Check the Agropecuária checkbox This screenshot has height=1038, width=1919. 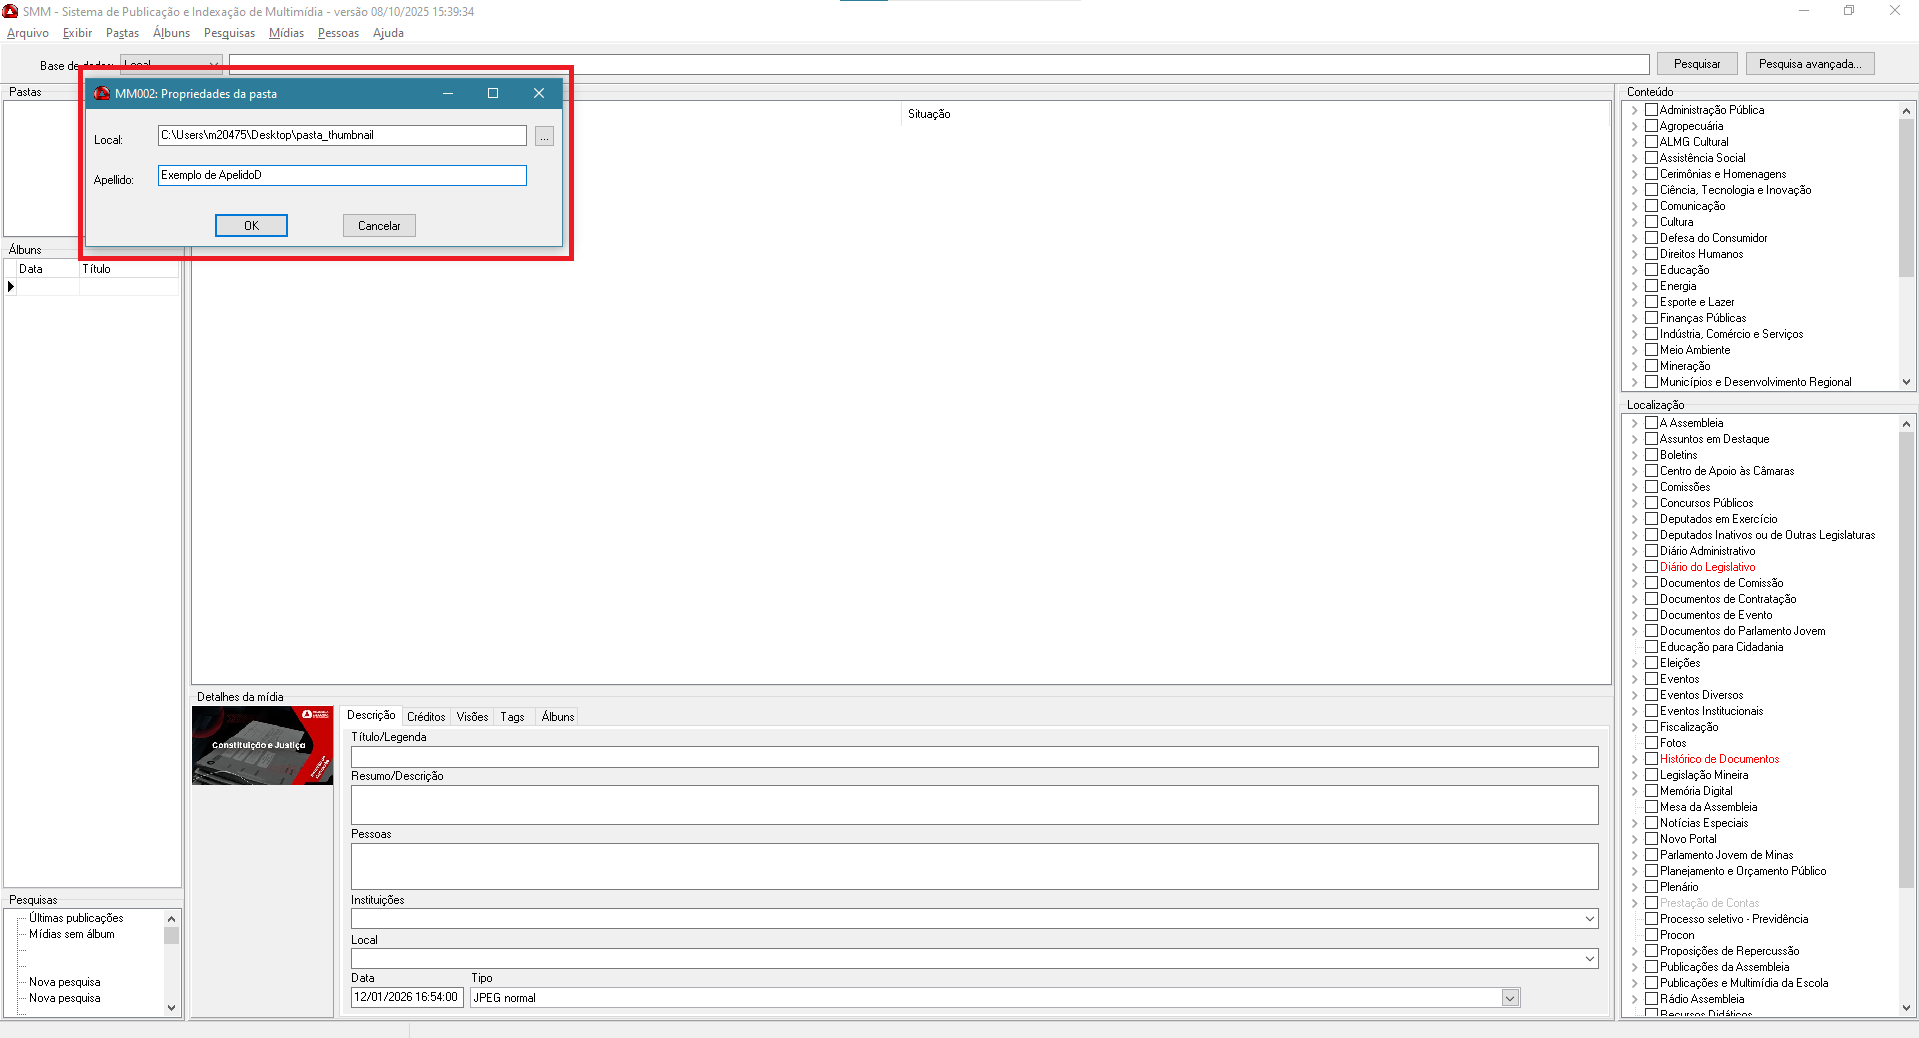(1652, 126)
